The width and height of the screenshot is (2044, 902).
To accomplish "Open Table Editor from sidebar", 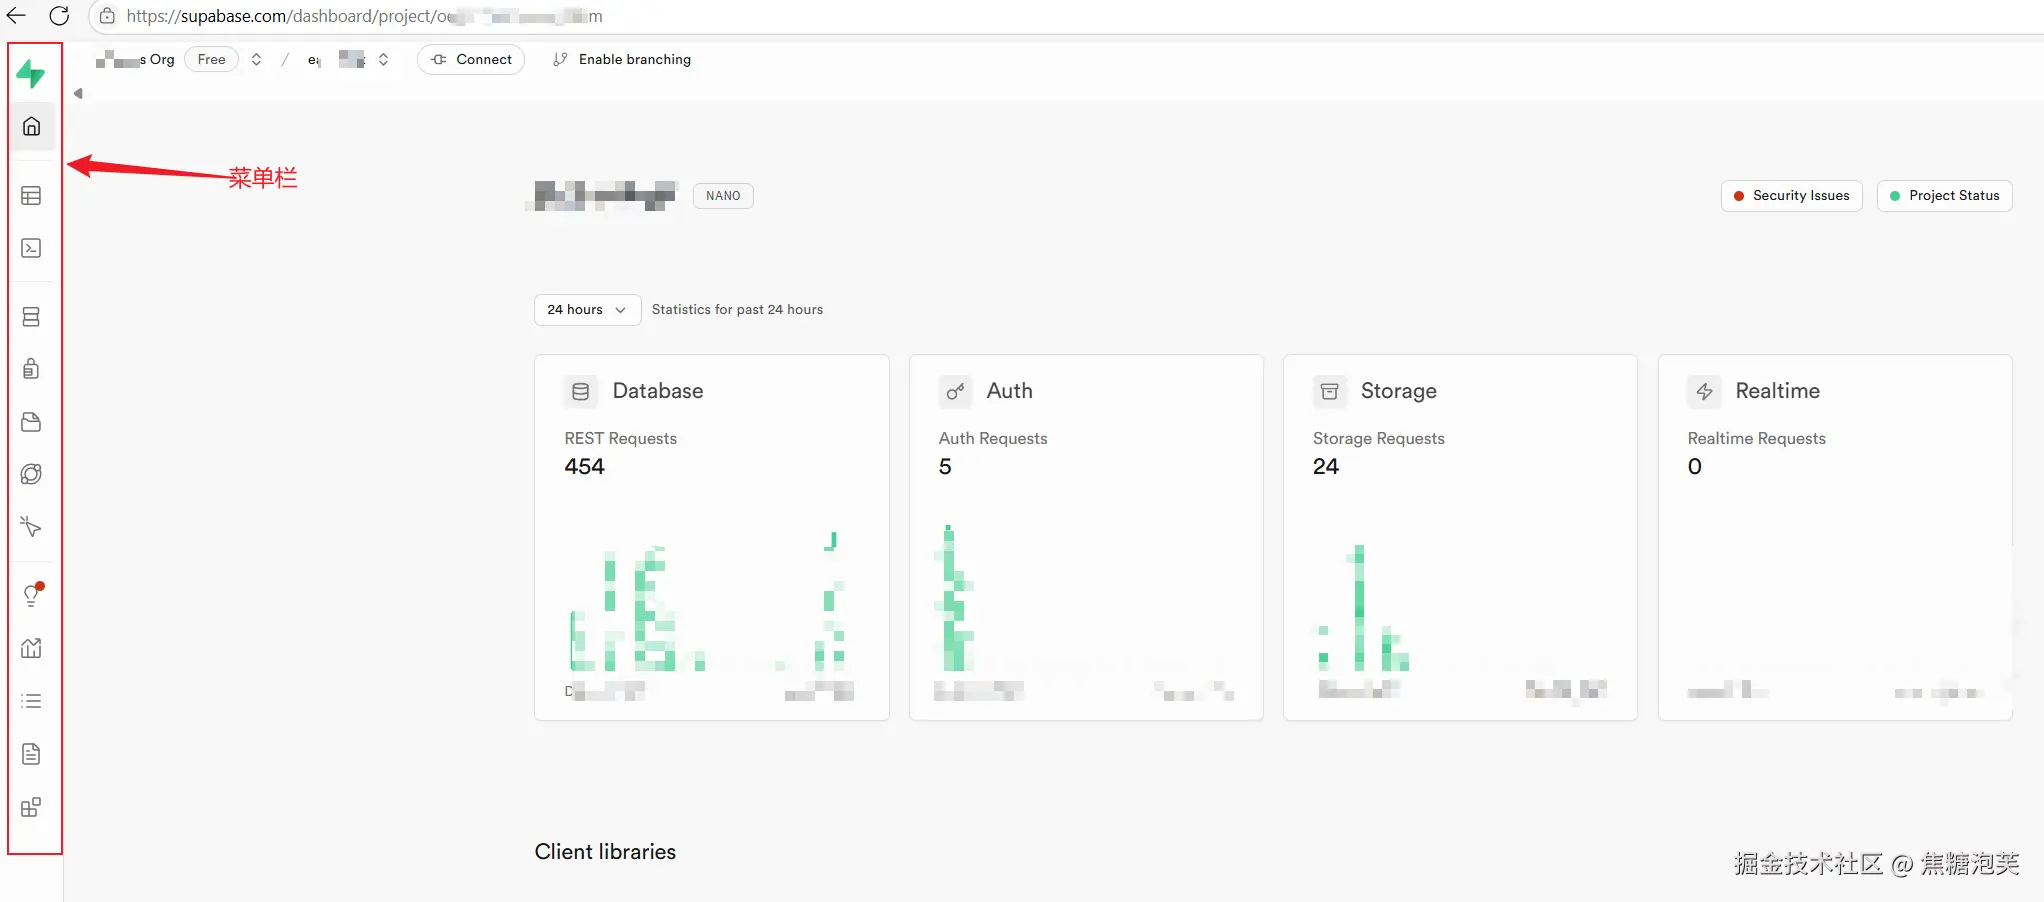I will pyautogui.click(x=31, y=196).
